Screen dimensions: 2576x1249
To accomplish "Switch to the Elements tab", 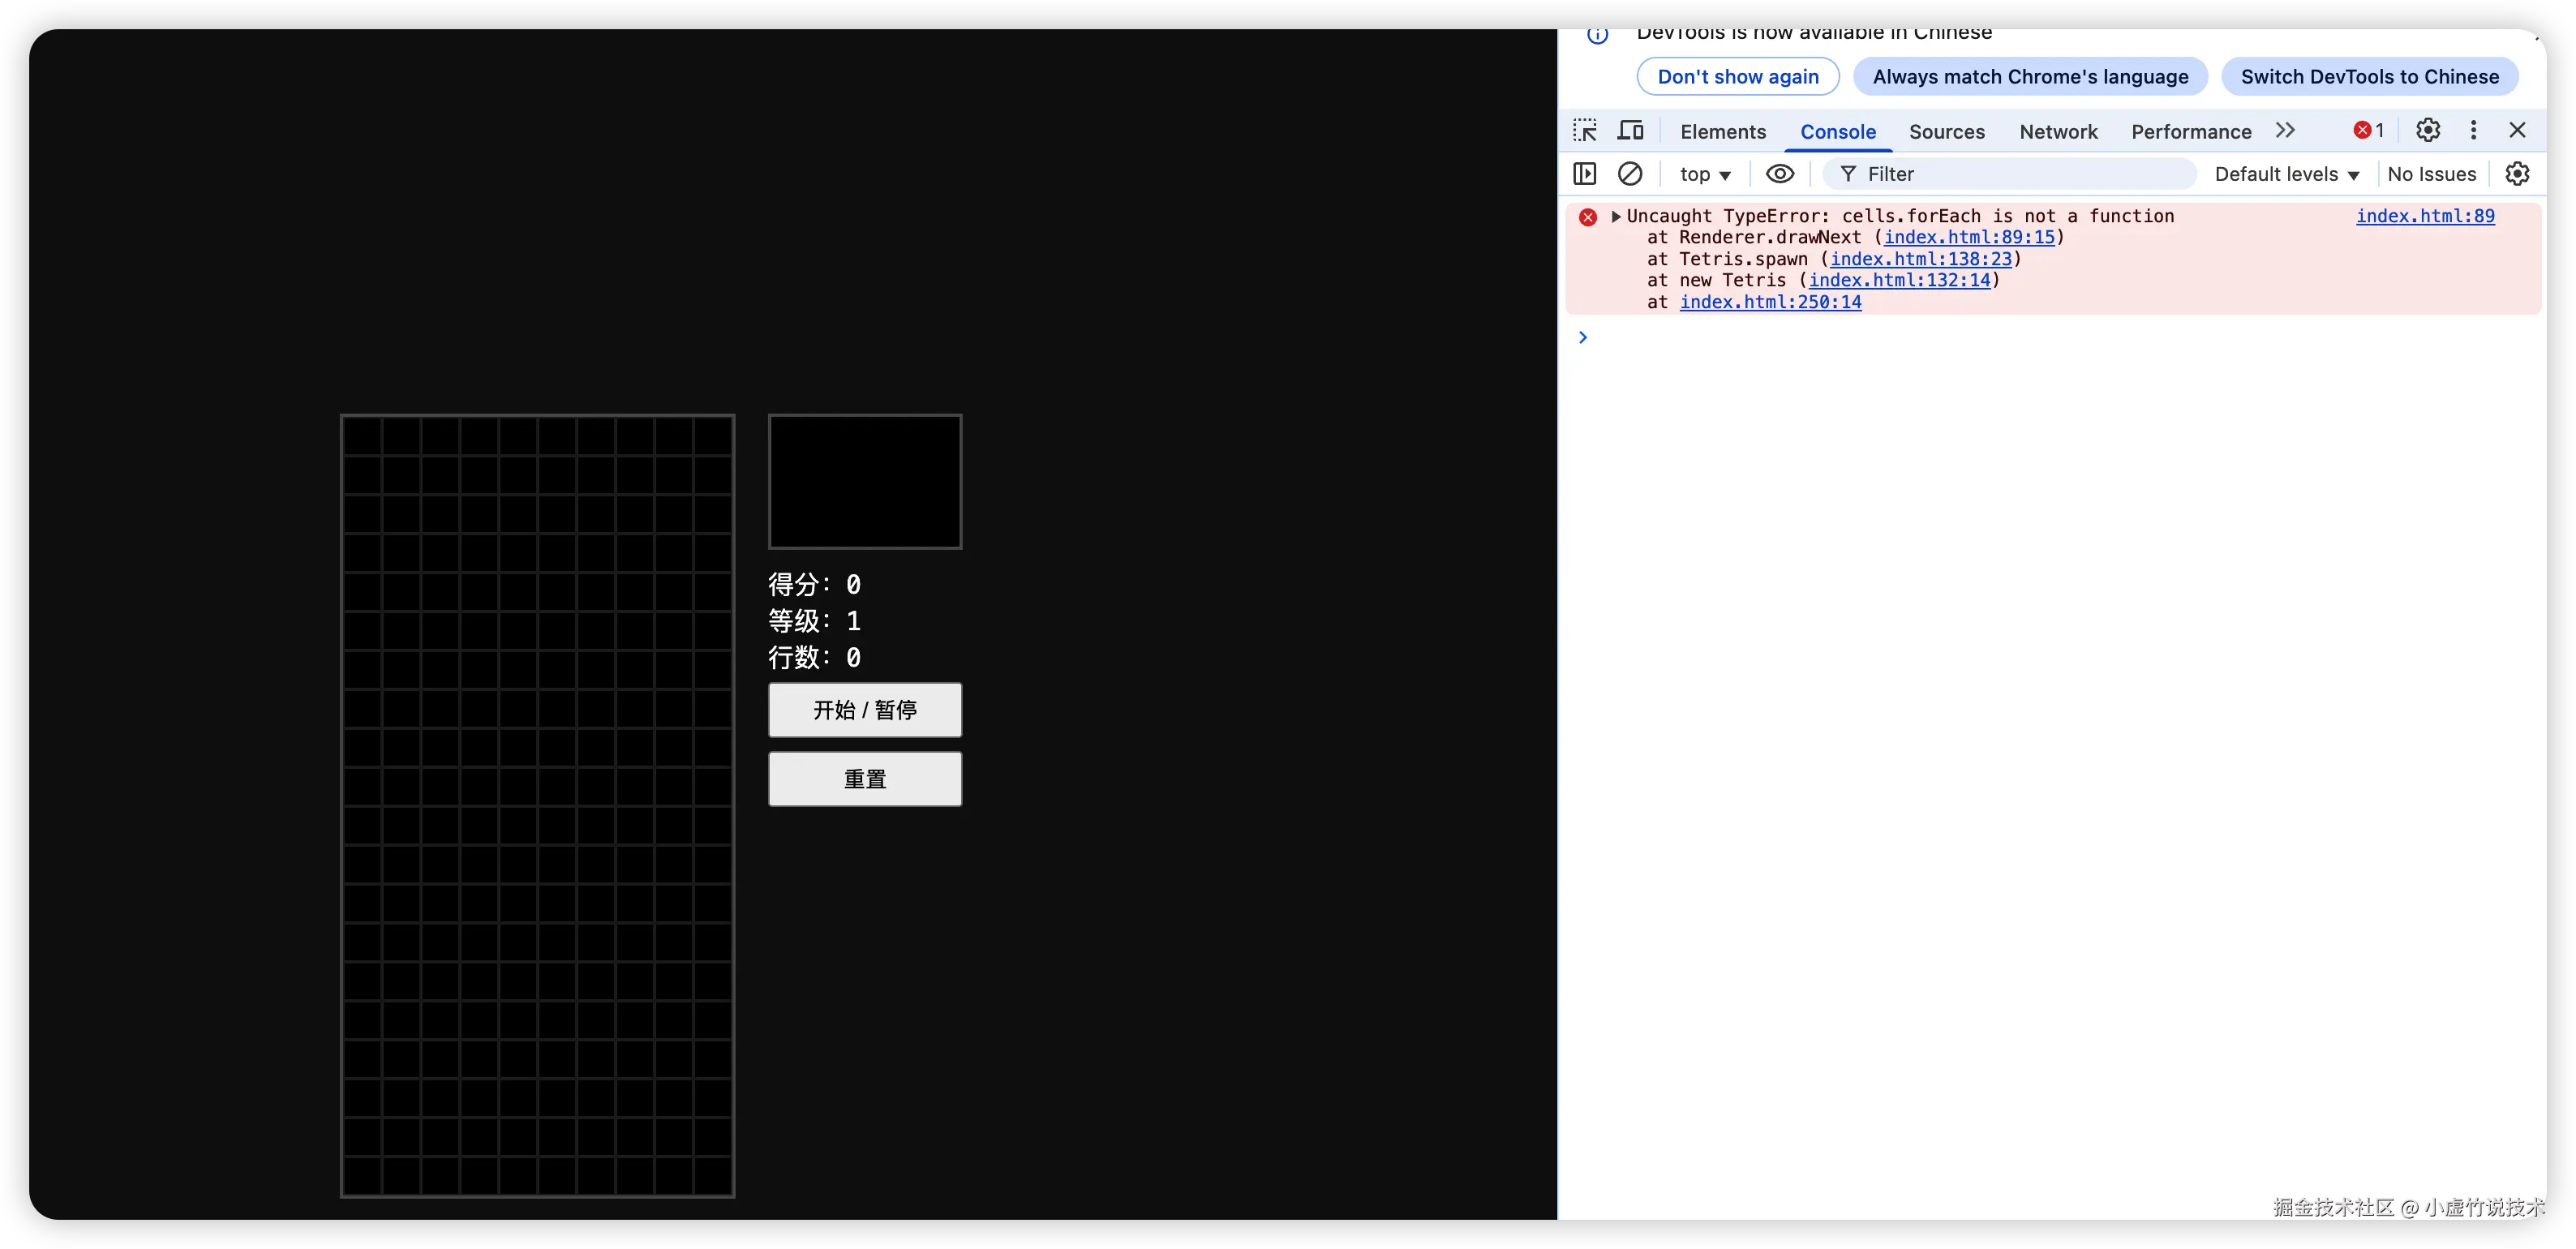I will pyautogui.click(x=1723, y=132).
